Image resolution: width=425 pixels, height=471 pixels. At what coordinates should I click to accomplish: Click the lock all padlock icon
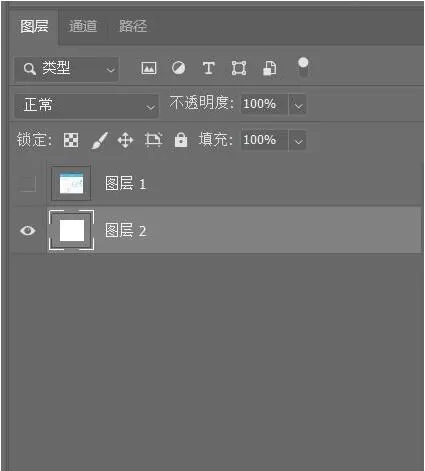pos(181,140)
